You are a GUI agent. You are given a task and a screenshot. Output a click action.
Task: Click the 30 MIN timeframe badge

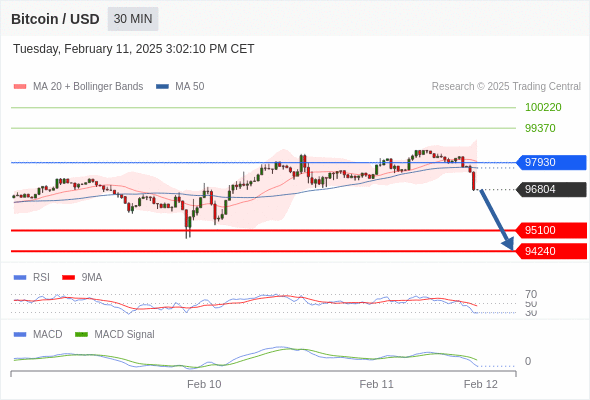(133, 19)
